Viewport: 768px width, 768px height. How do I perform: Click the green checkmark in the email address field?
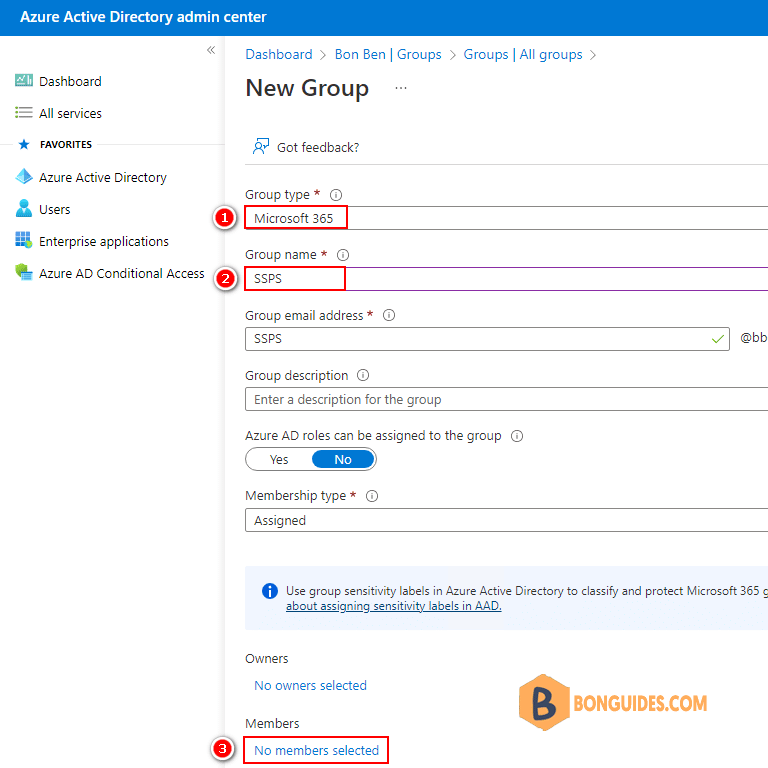click(x=718, y=339)
